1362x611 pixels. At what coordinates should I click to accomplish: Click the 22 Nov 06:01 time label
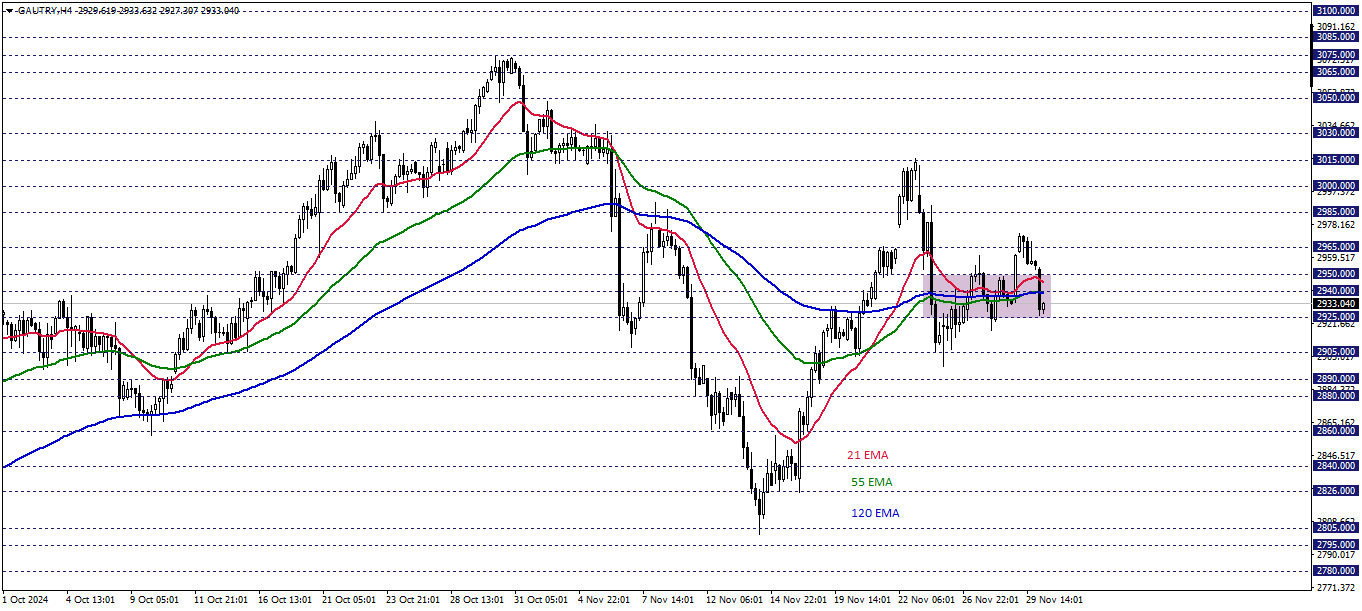tap(926, 600)
